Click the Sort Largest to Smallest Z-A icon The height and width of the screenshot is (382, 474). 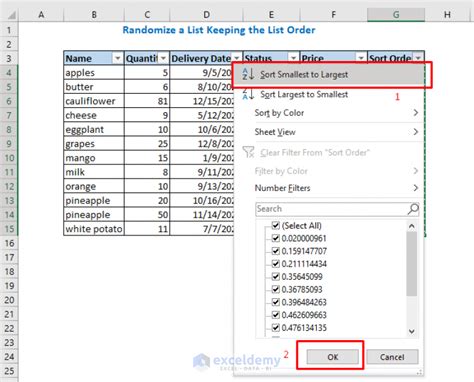[x=248, y=94]
